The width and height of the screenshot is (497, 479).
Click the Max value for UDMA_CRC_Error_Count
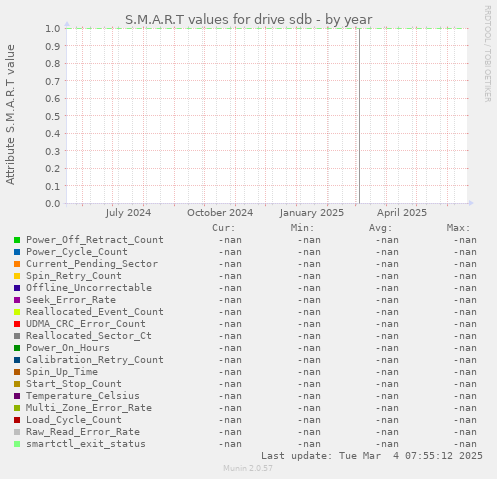(x=465, y=324)
